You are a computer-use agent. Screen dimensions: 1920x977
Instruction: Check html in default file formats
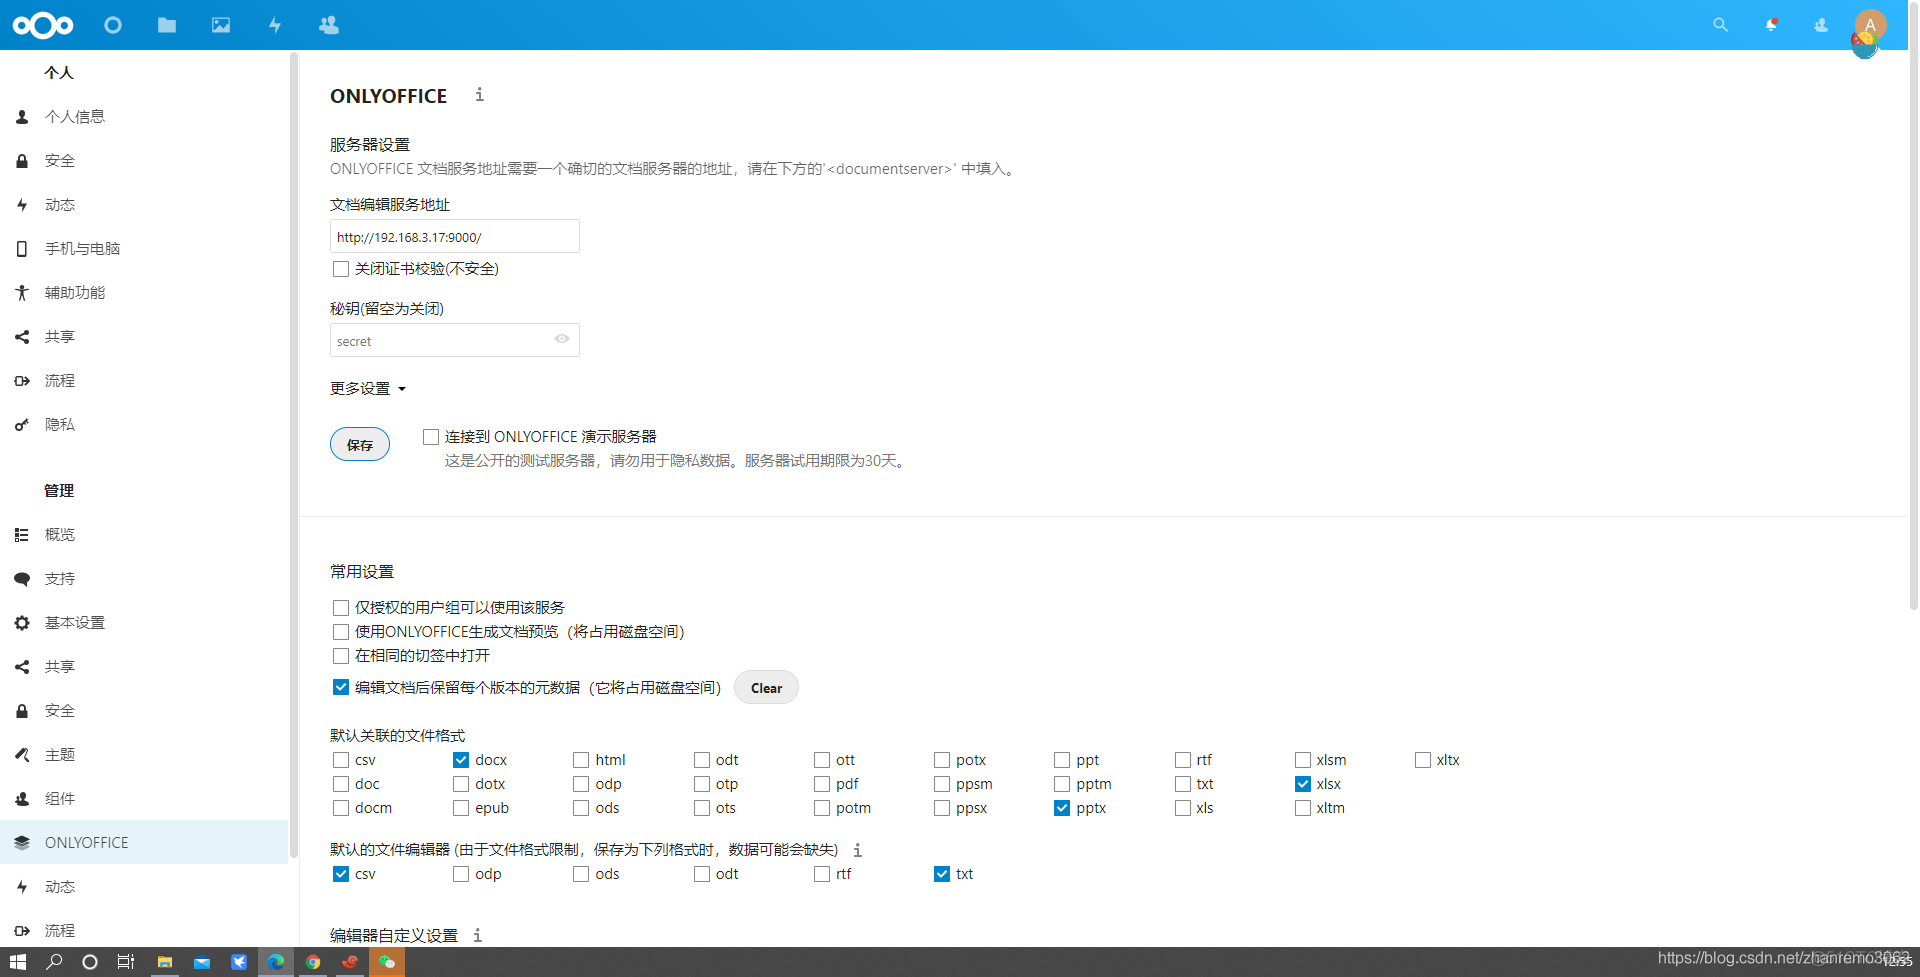click(581, 760)
